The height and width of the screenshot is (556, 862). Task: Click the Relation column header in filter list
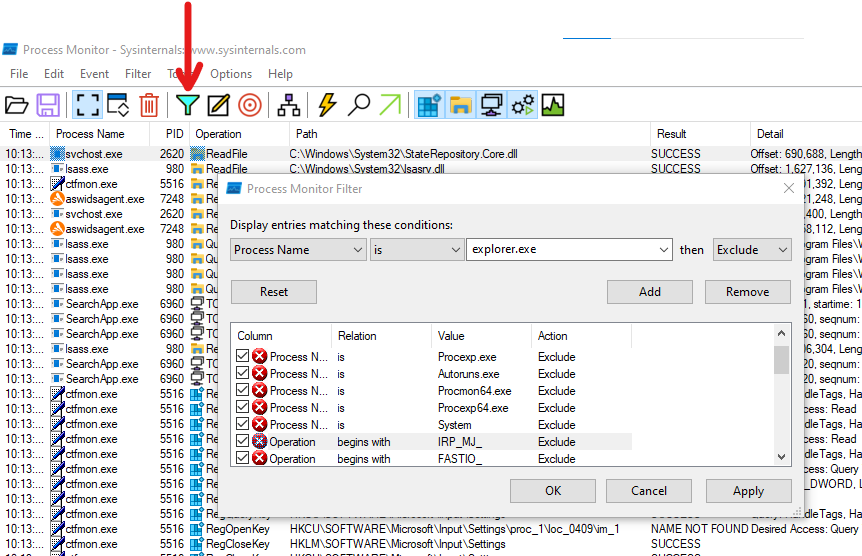381,336
